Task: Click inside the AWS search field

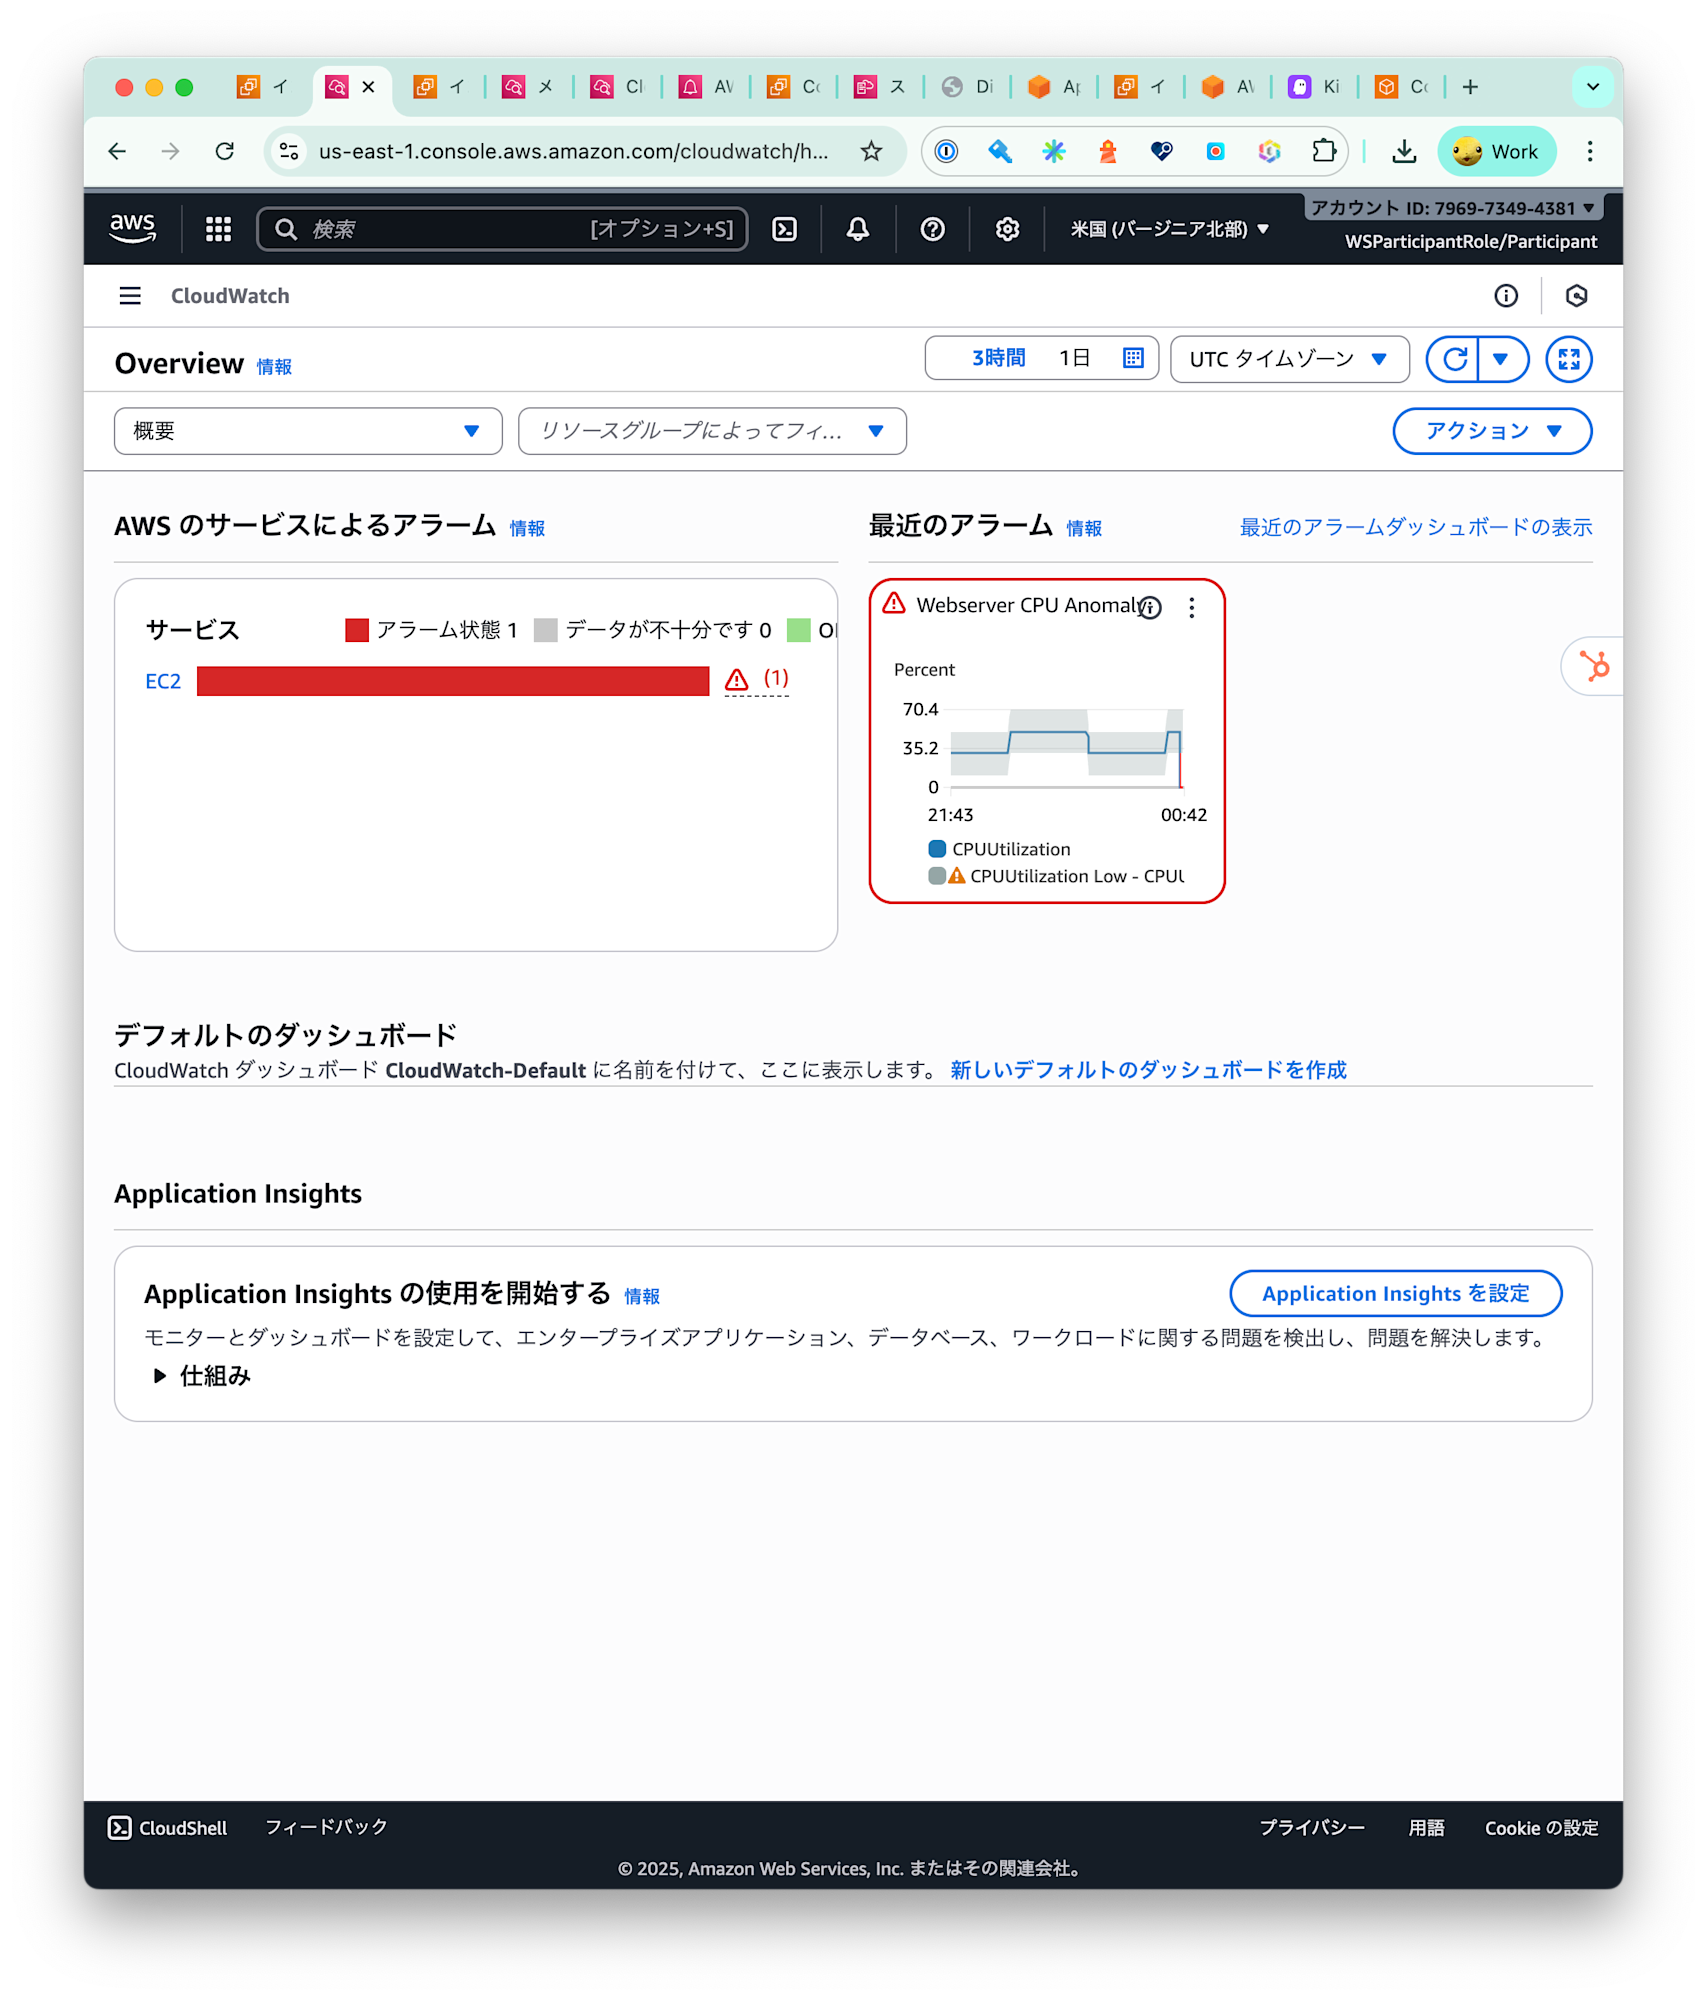Action: [500, 229]
